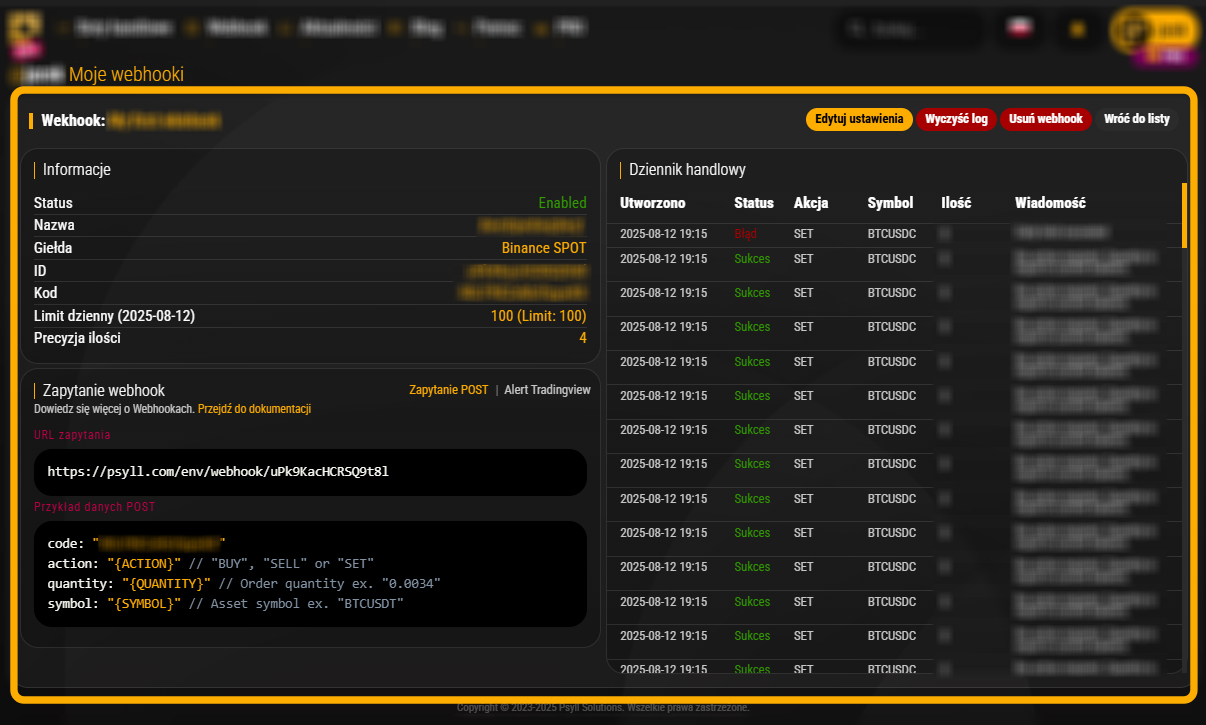Click the scrollbar thumb of Dziennik handlowy
1206x725 pixels.
pos(1185,215)
